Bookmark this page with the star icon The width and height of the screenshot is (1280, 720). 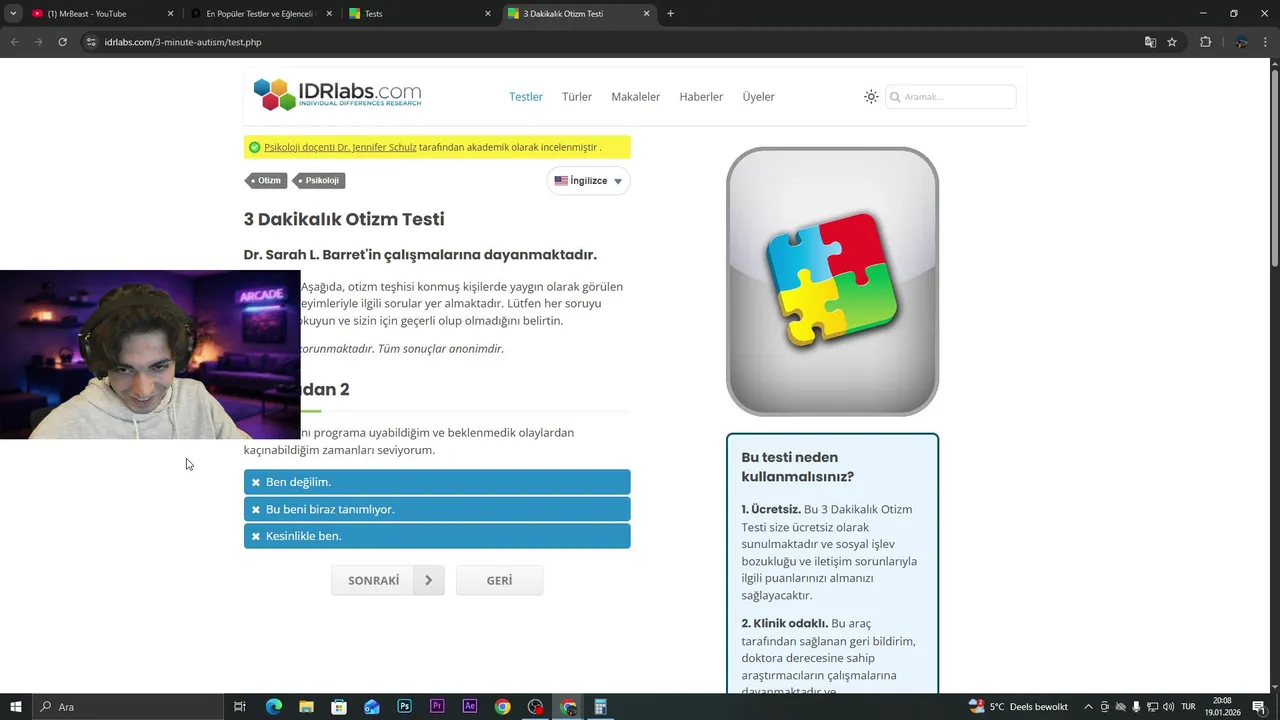tap(1172, 42)
